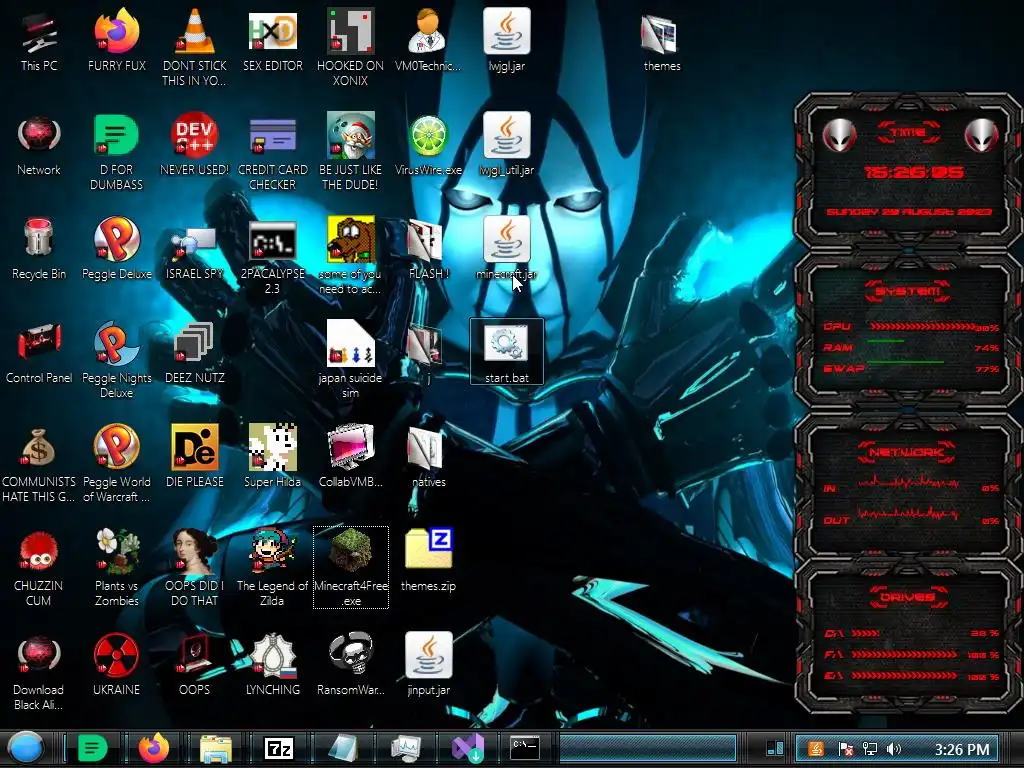Select the Plants vs Zombies icon
1024x768 pixels.
click(x=116, y=551)
